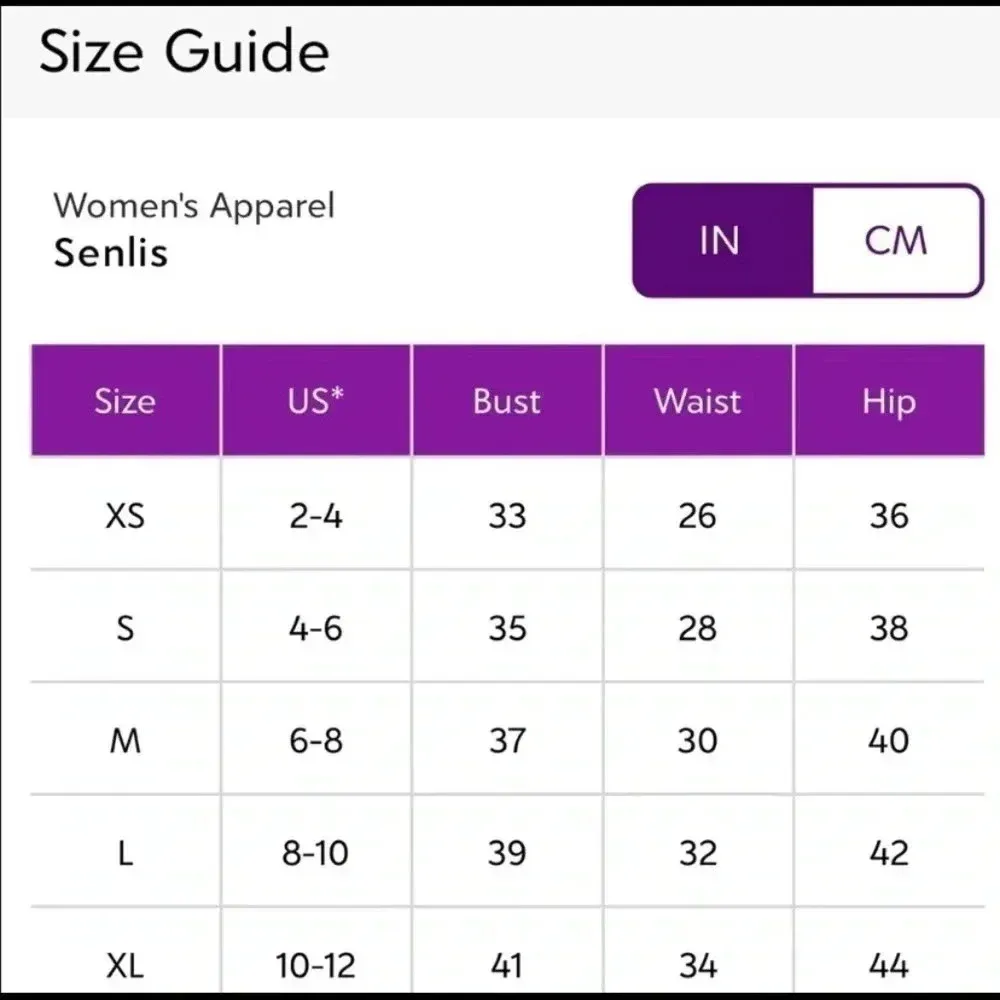Select the M size row label
This screenshot has width=1000, height=1000.
(x=125, y=741)
